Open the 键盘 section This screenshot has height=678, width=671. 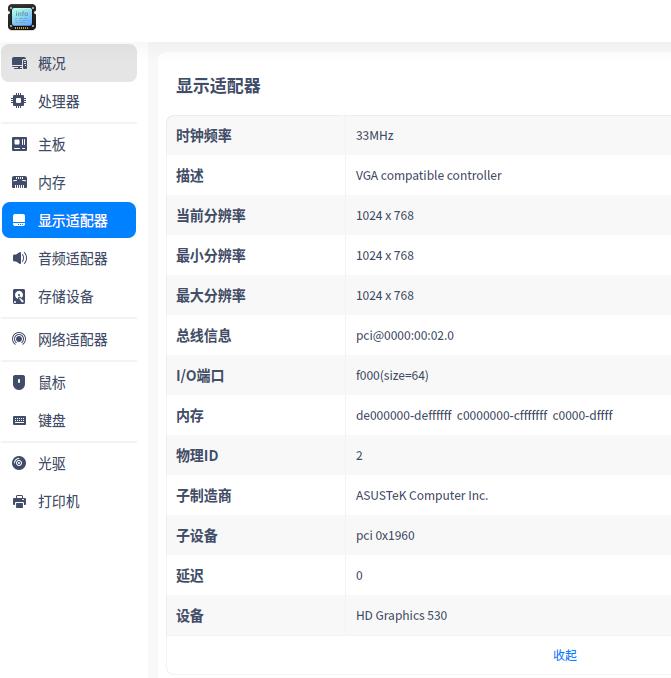69,420
